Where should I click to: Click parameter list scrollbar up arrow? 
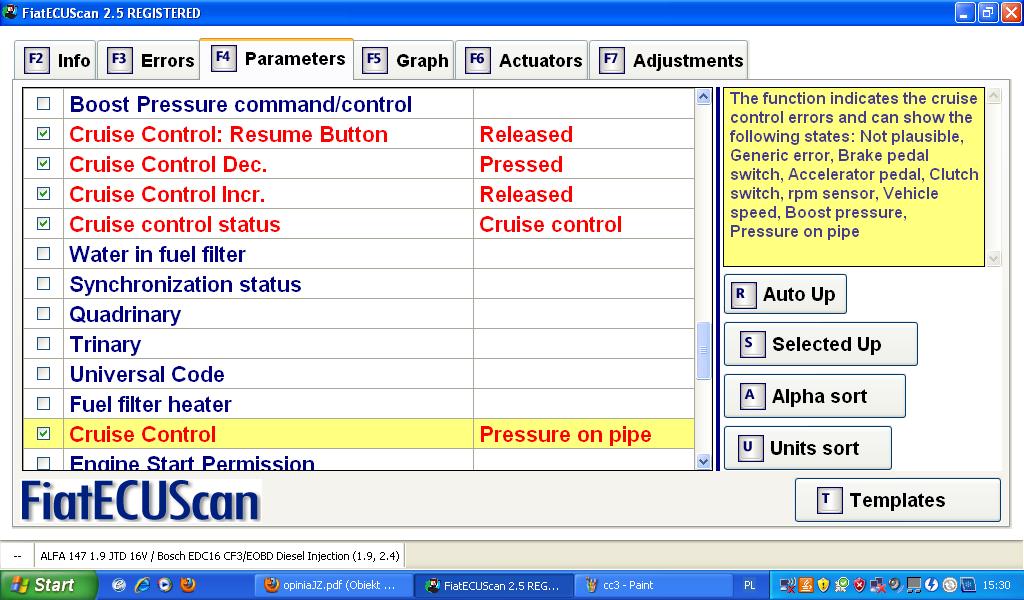pyautogui.click(x=703, y=97)
